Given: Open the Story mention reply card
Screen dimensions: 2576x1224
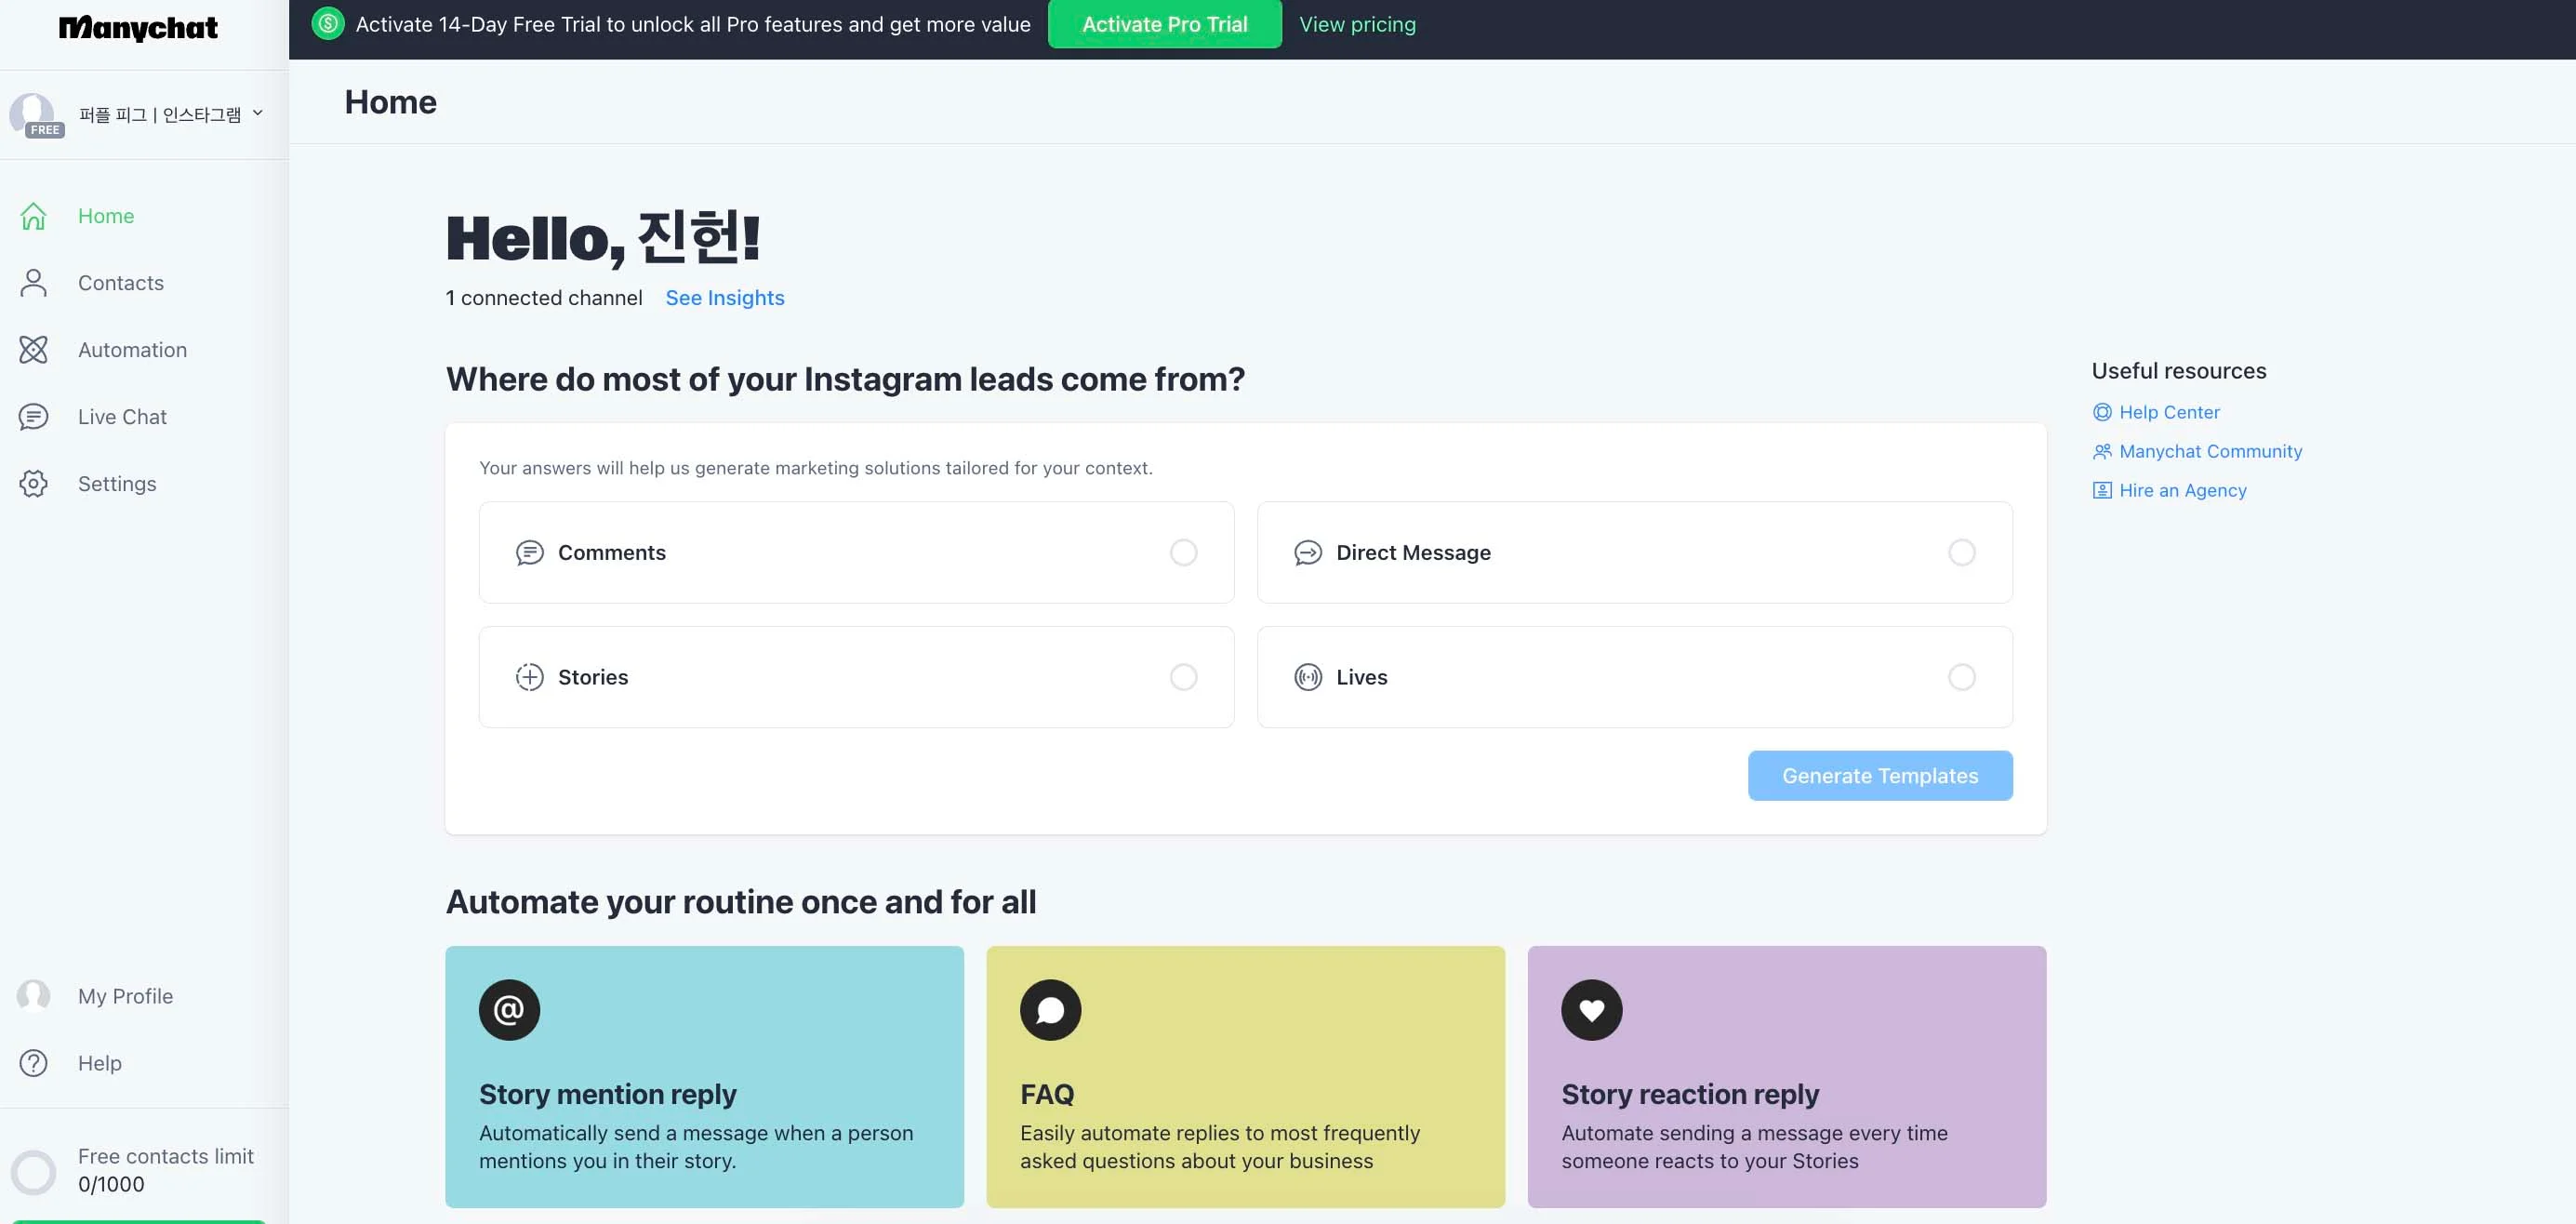Looking at the screenshot, I should click(x=704, y=1077).
